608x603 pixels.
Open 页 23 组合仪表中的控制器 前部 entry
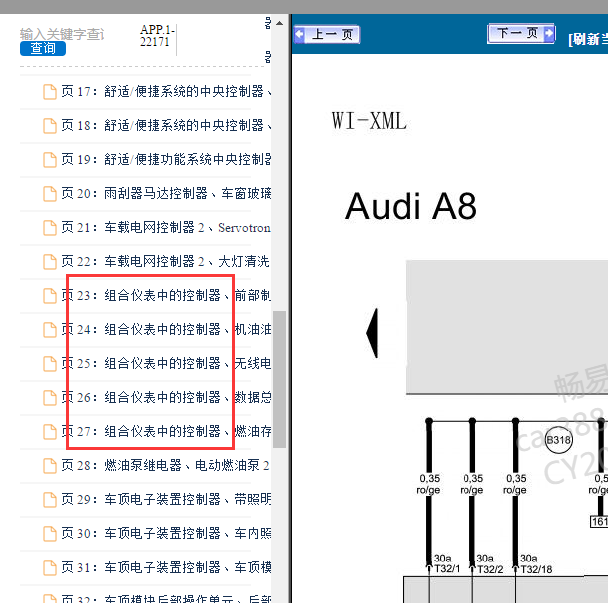coord(166,295)
